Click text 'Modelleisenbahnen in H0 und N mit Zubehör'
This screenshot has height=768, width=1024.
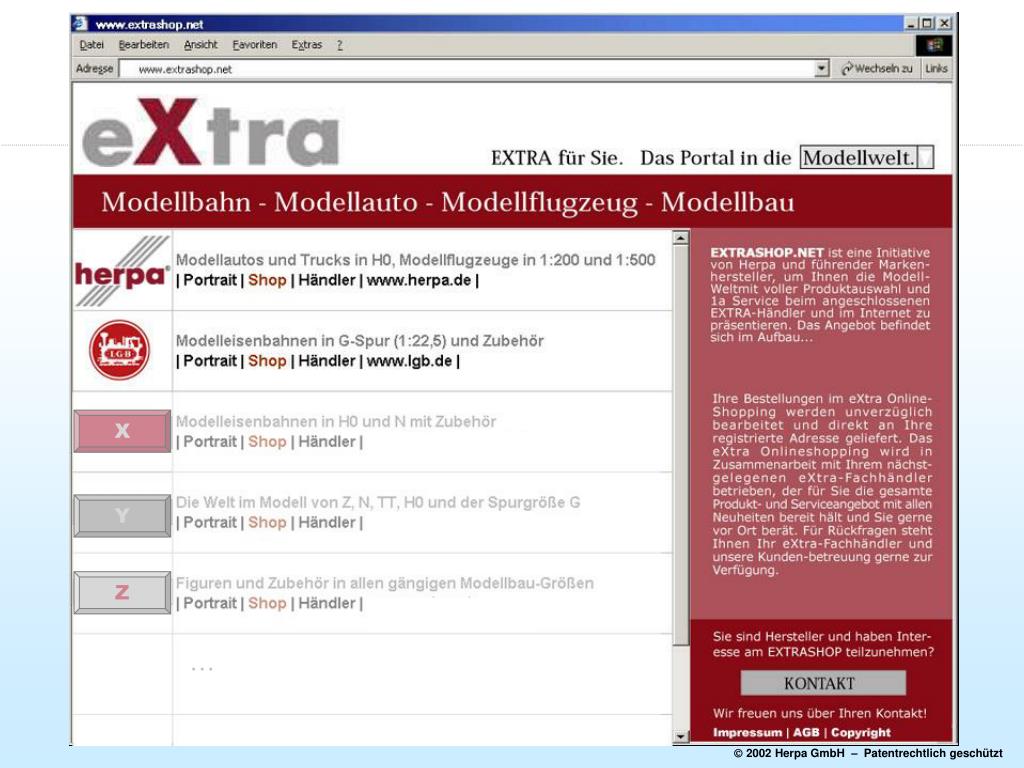point(336,422)
